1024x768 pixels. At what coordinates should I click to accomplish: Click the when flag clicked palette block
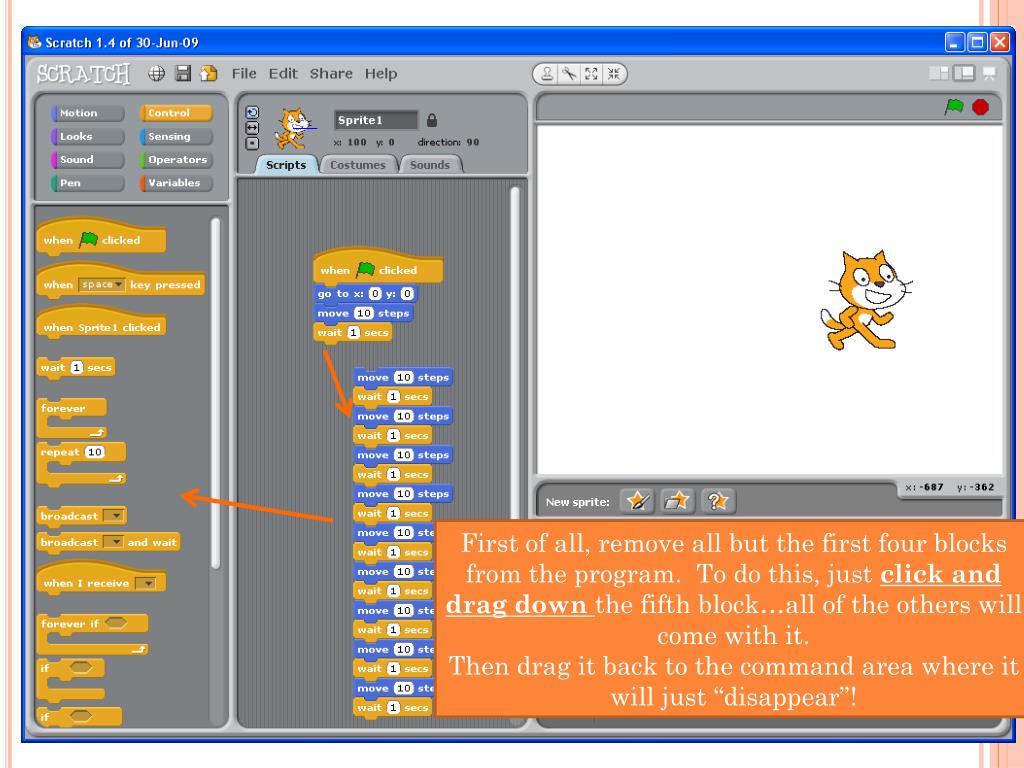pyautogui.click(x=101, y=236)
